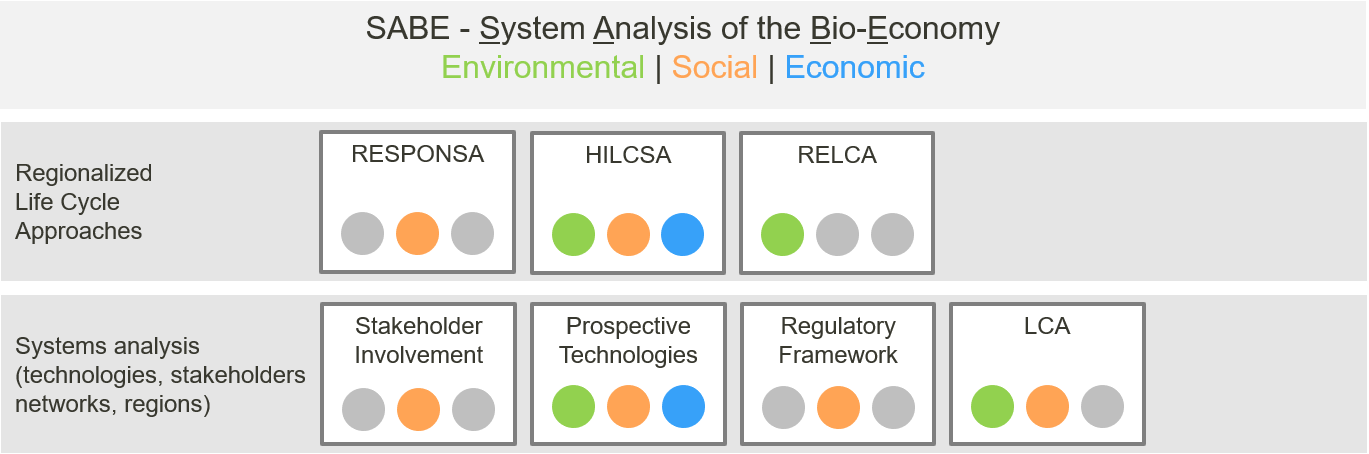Click the orange circle in the LCA box

[1047, 407]
